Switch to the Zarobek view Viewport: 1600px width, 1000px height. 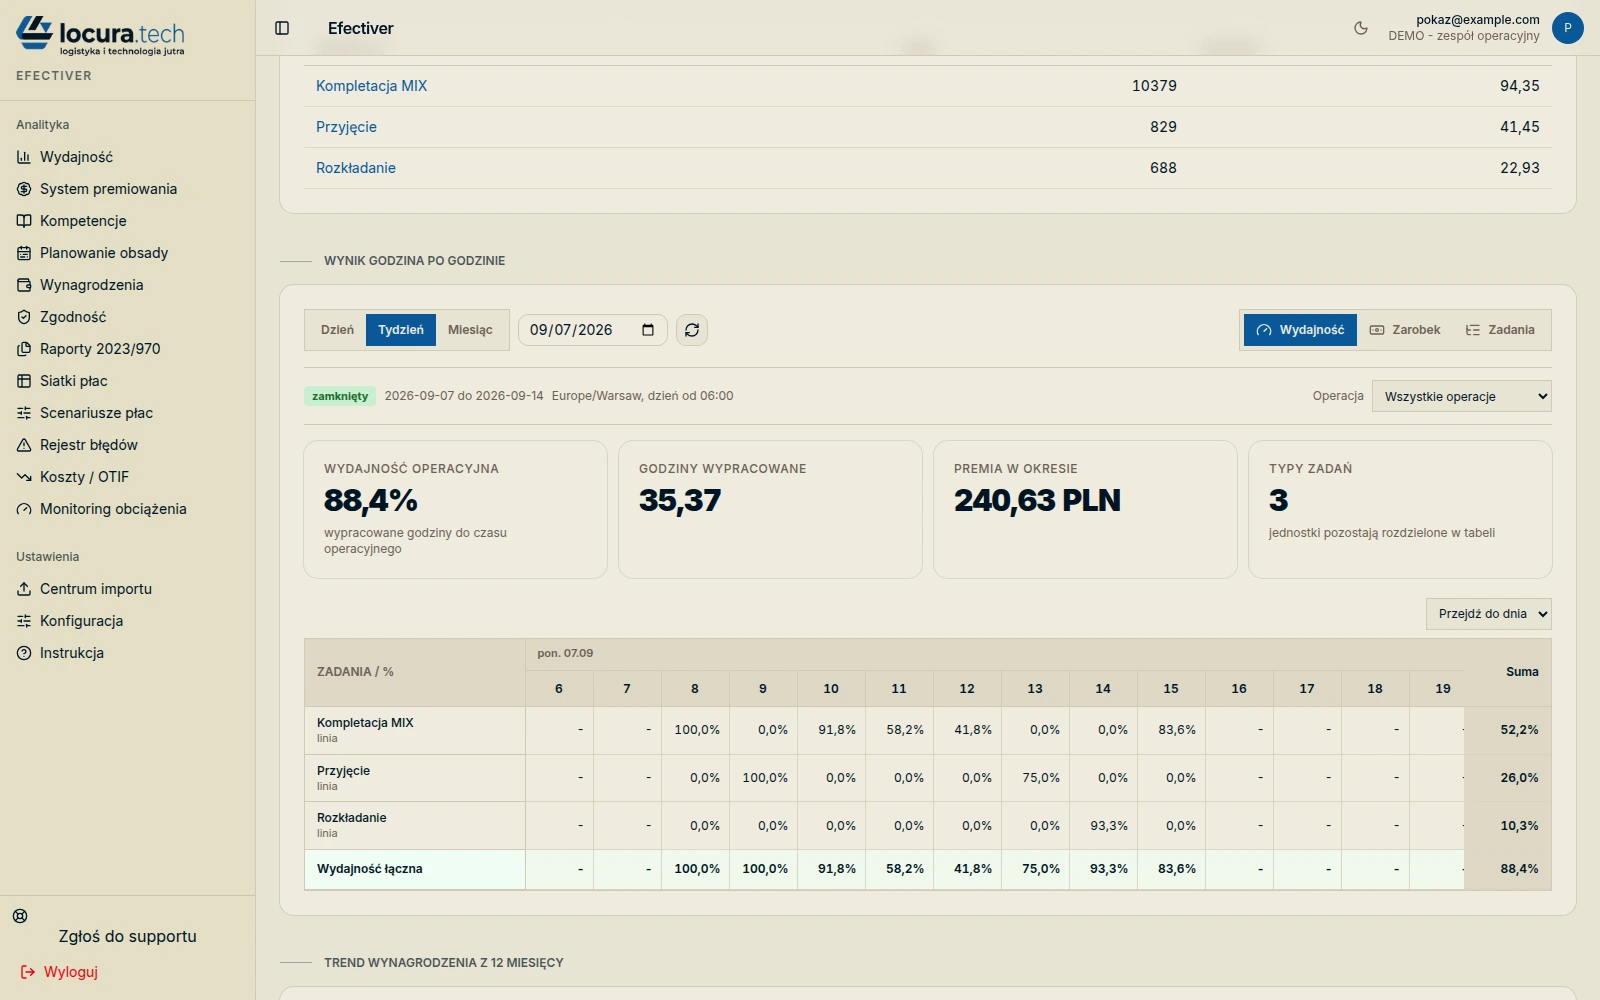click(x=1405, y=330)
